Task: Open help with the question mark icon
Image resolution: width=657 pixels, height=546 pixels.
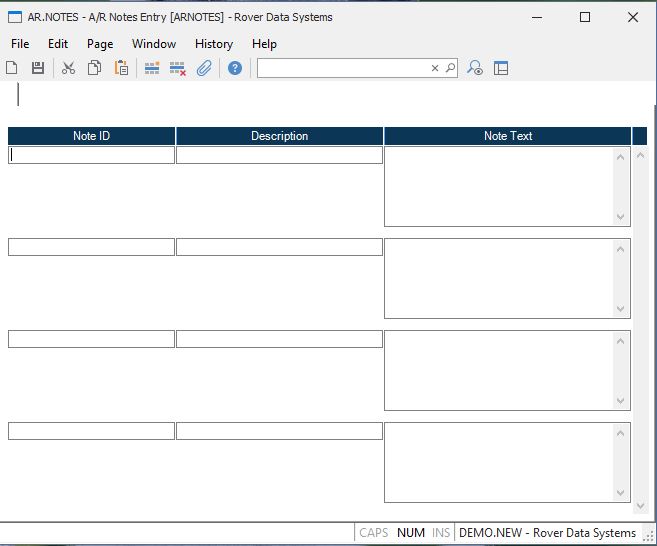Action: click(x=235, y=68)
